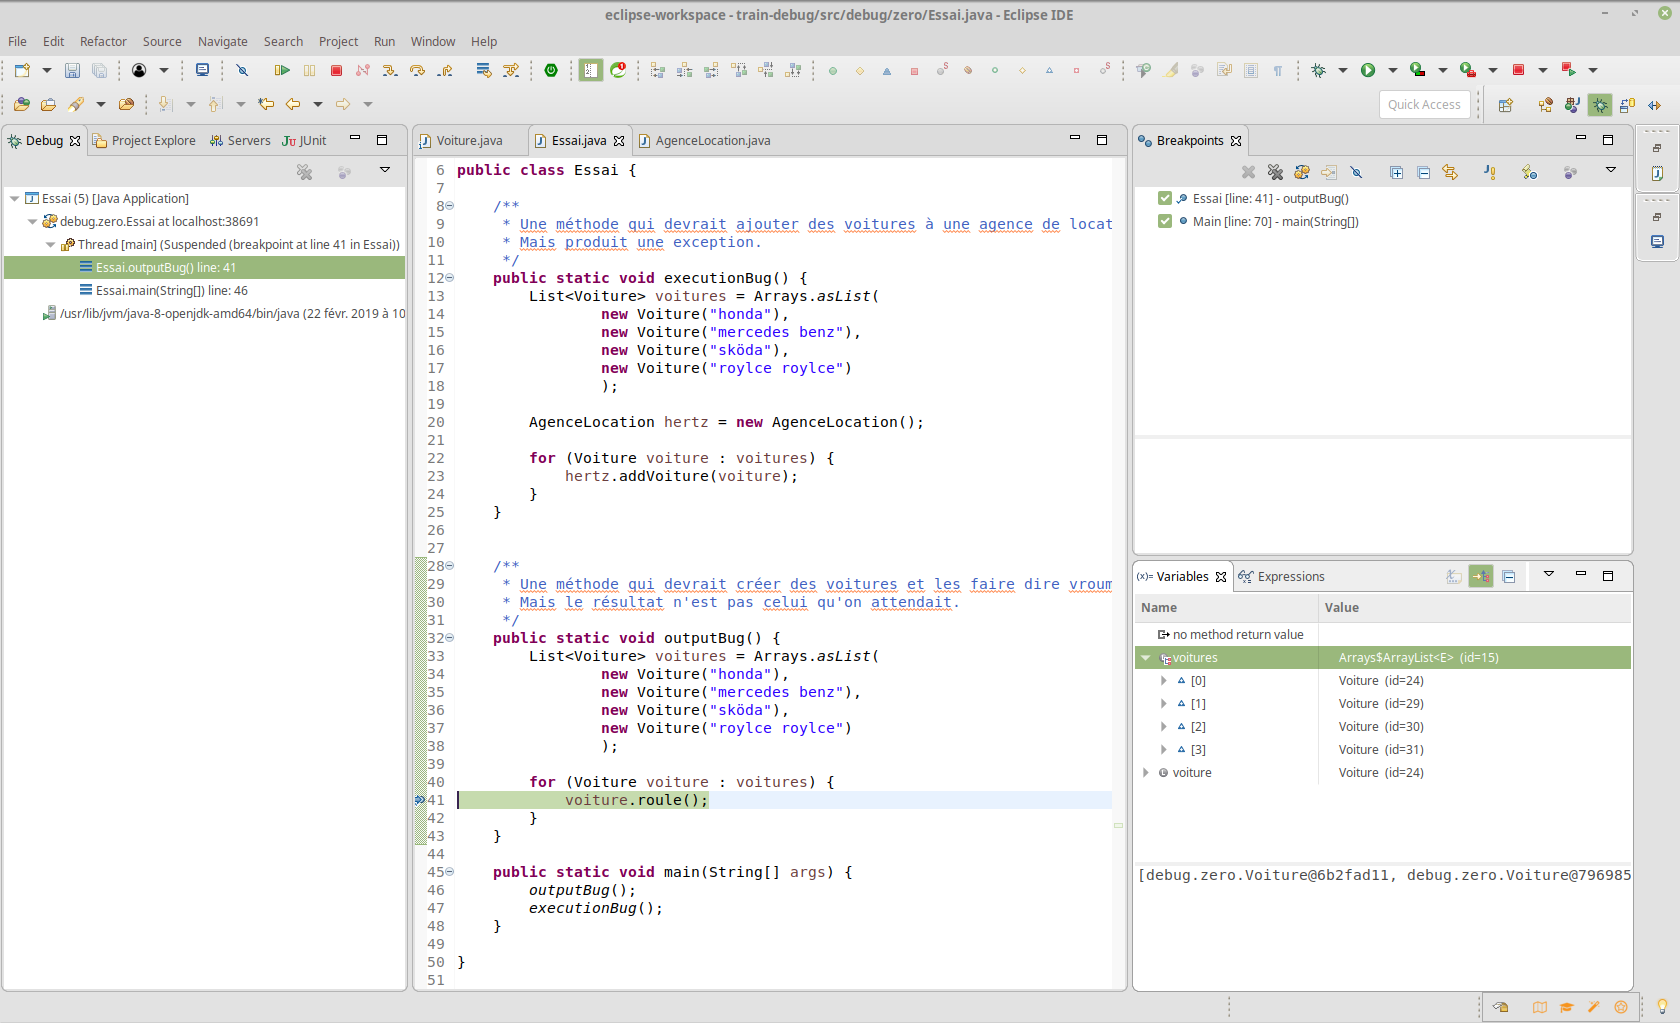1680x1023 pixels.
Task: Click the Step Over icon
Action: click(x=417, y=70)
